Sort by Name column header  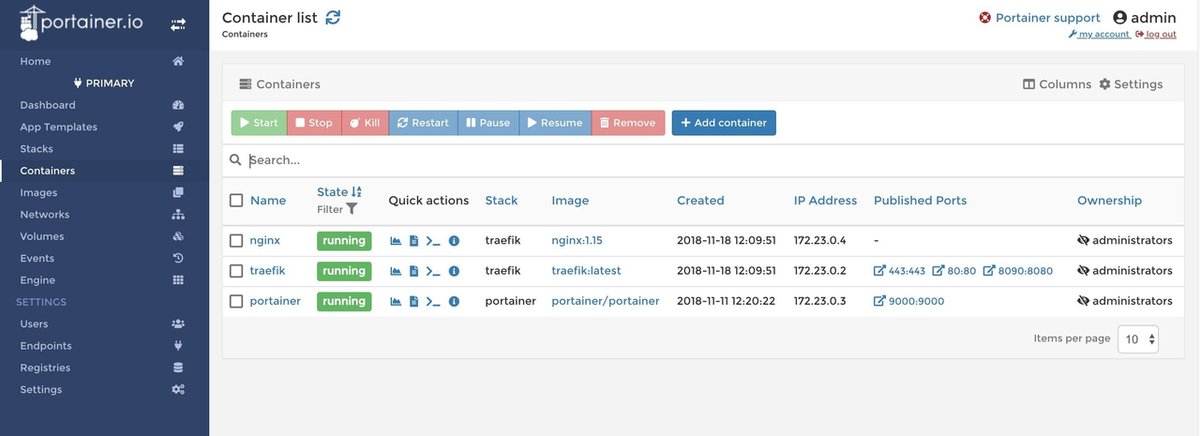click(268, 200)
